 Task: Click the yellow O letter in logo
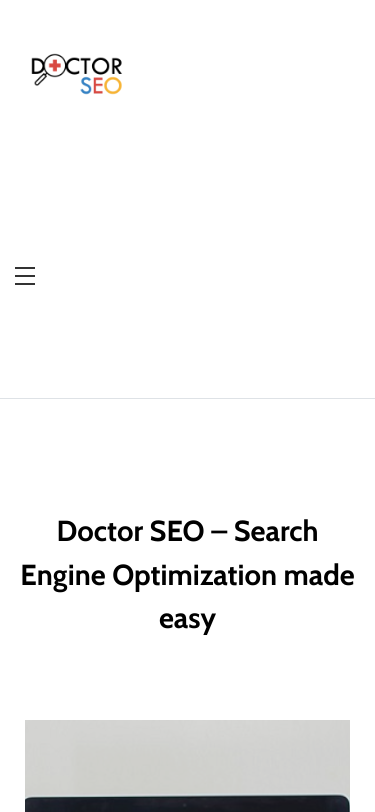(112, 85)
